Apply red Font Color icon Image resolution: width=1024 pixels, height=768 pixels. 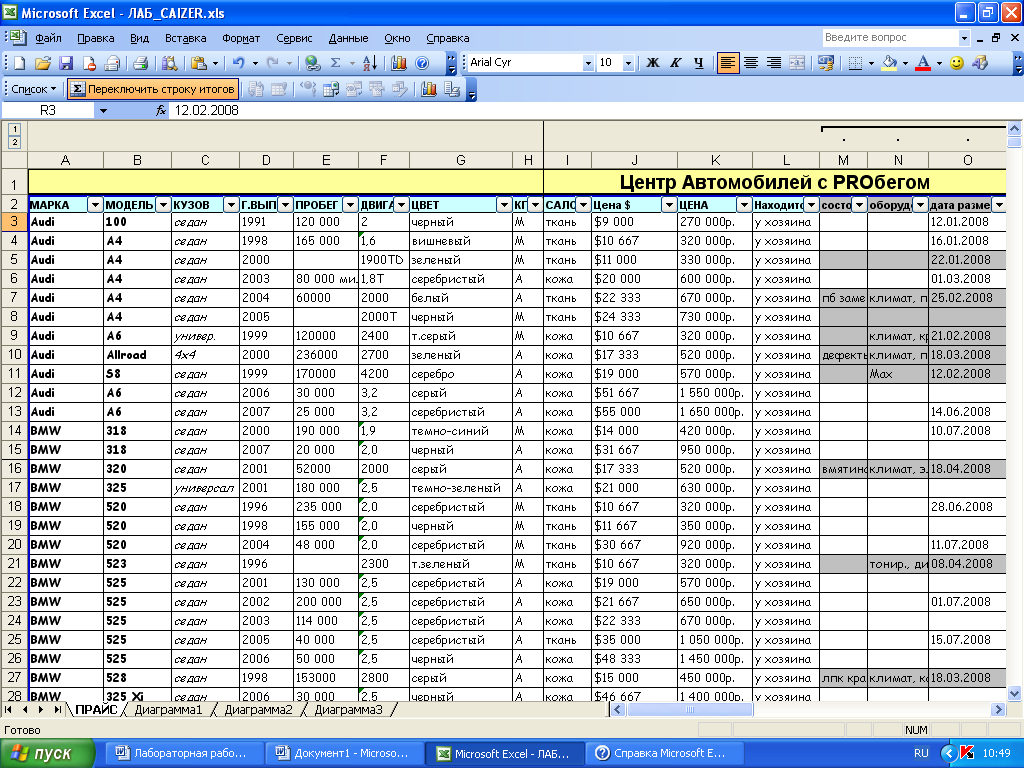(923, 63)
